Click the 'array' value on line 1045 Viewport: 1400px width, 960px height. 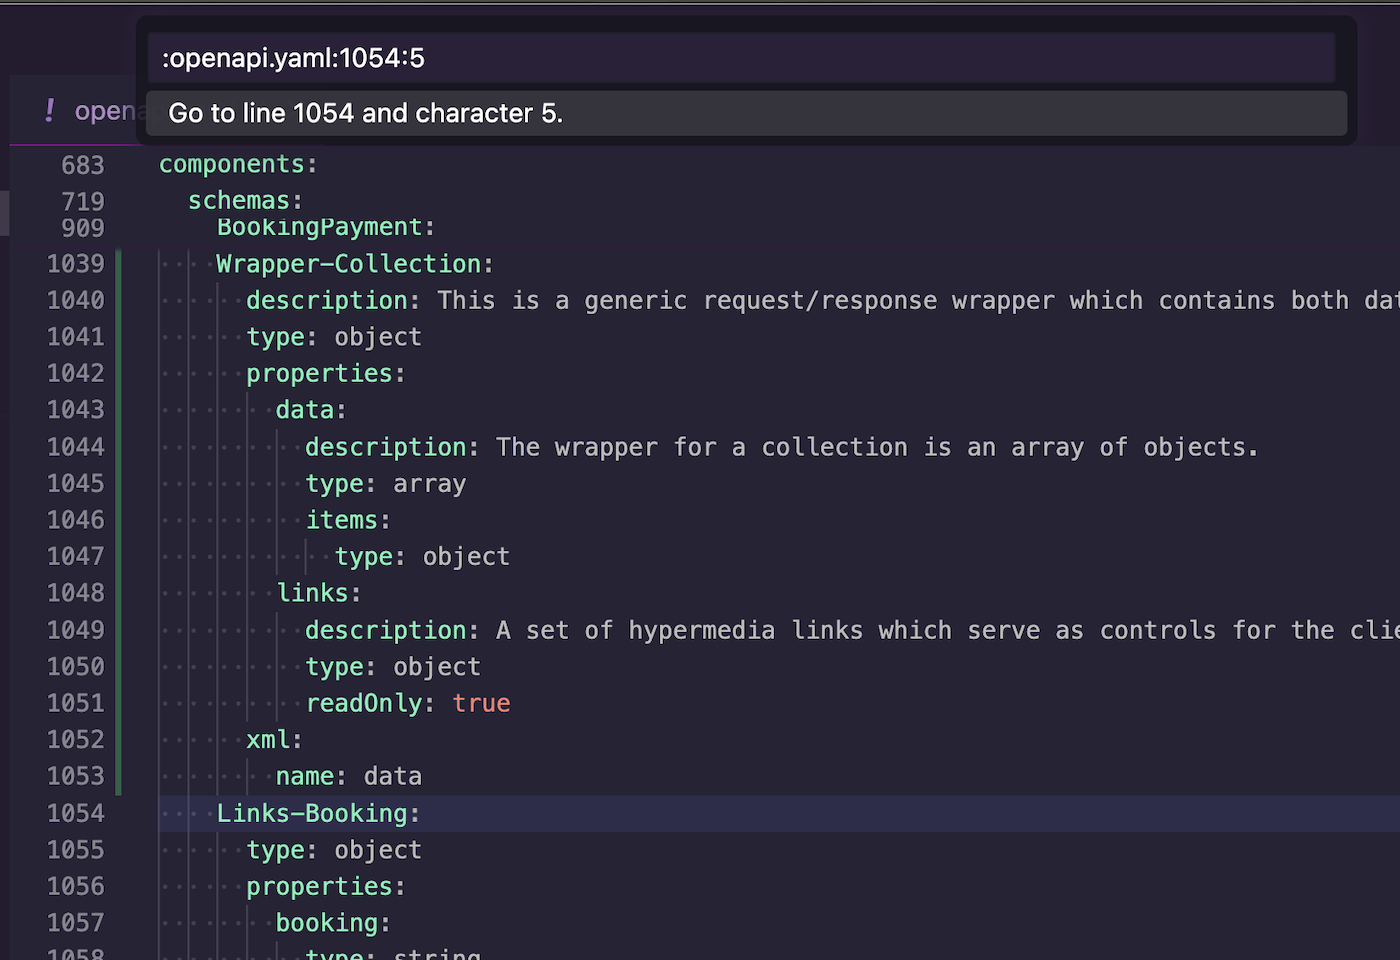point(429,484)
